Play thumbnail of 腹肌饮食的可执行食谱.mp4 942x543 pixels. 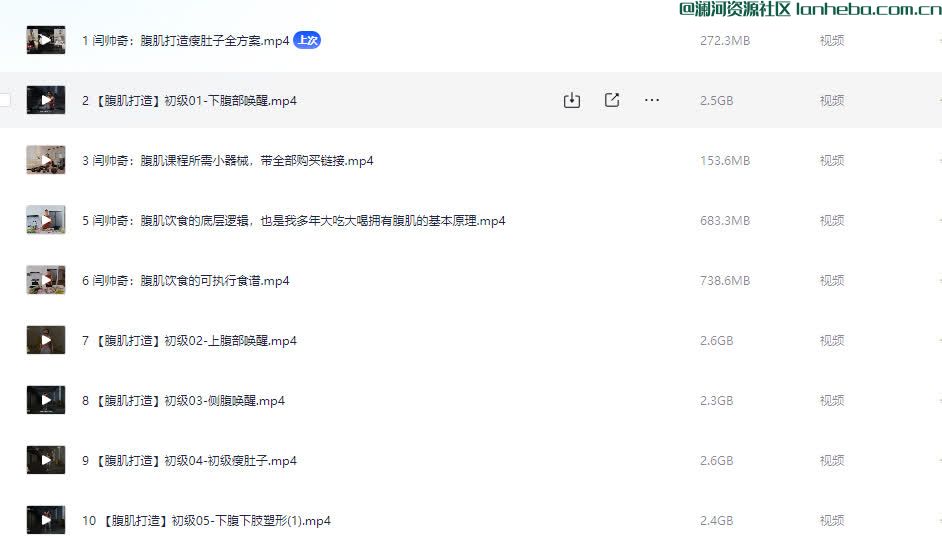46,281
